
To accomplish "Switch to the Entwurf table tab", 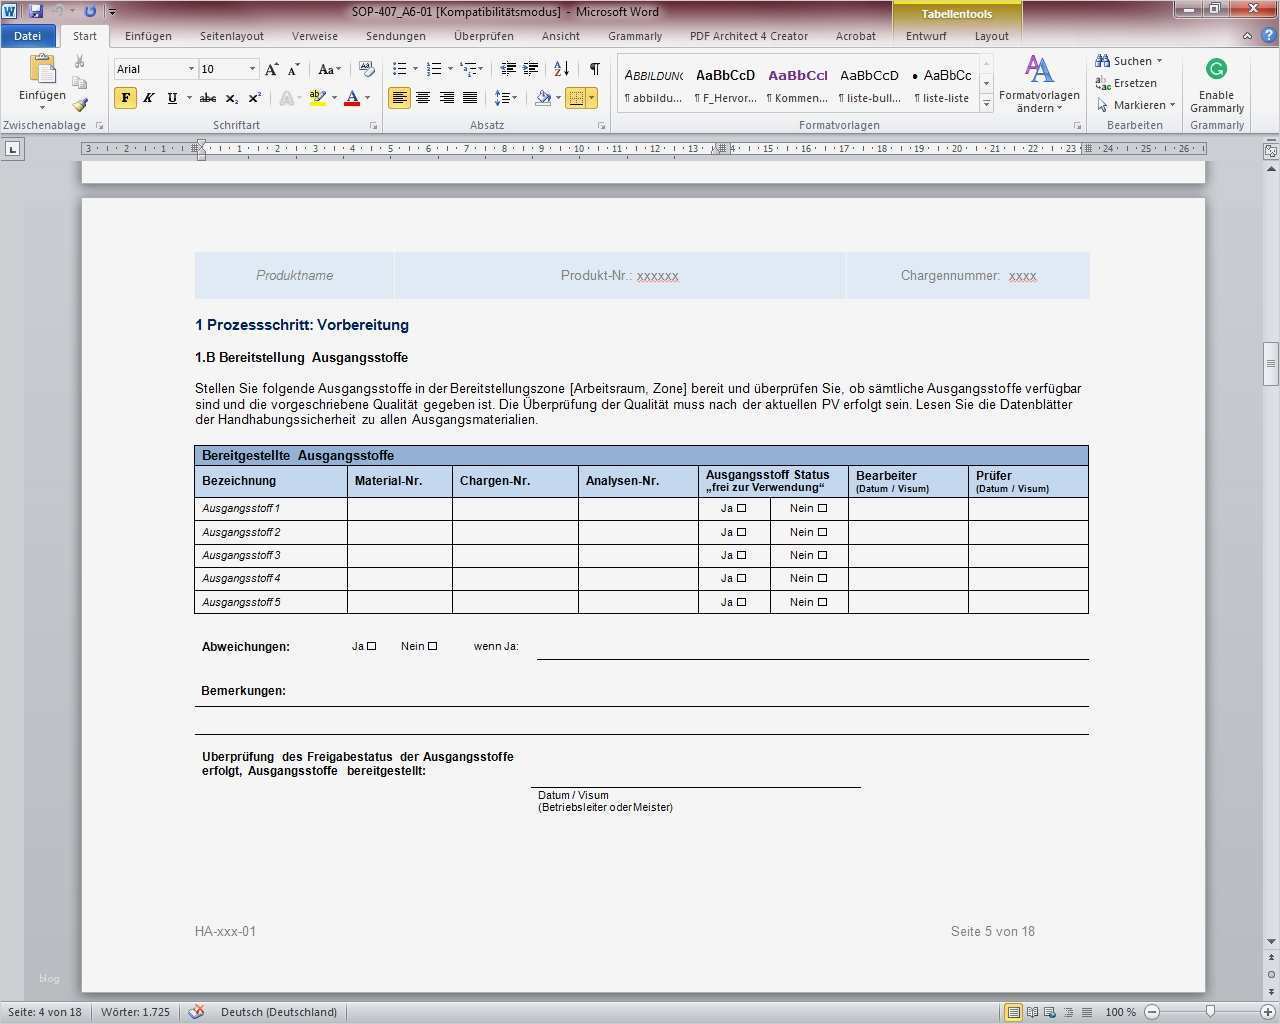I will (x=926, y=36).
